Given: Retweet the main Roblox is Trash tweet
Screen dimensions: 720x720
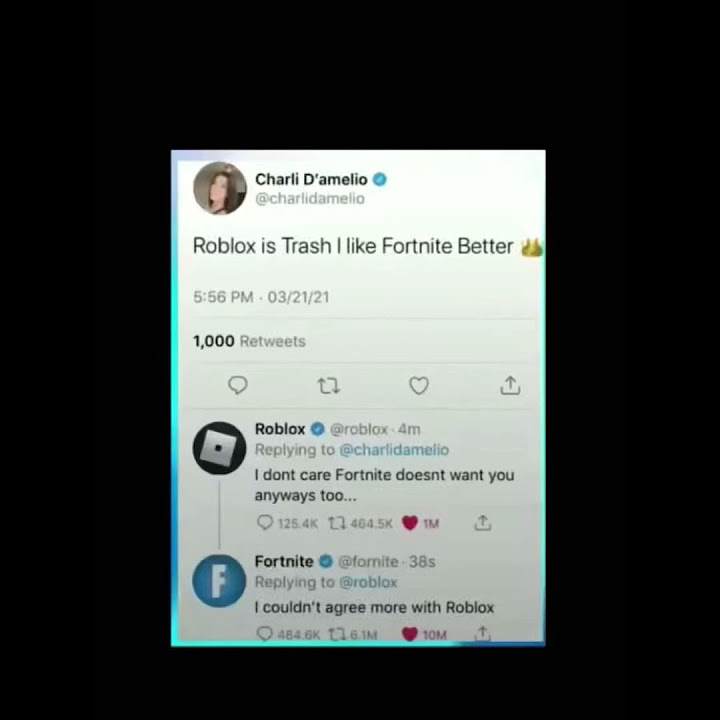Looking at the screenshot, I should click(329, 386).
